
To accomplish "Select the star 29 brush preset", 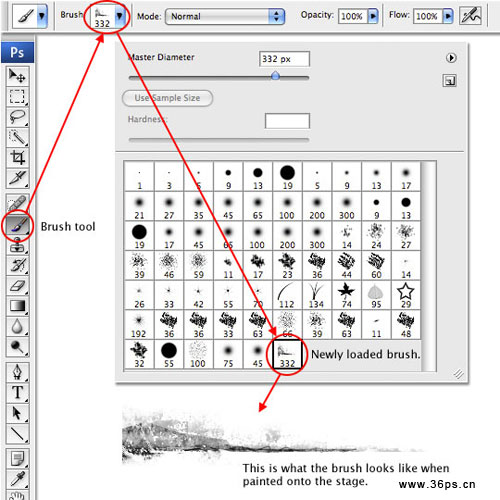I will pyautogui.click(x=406, y=295).
